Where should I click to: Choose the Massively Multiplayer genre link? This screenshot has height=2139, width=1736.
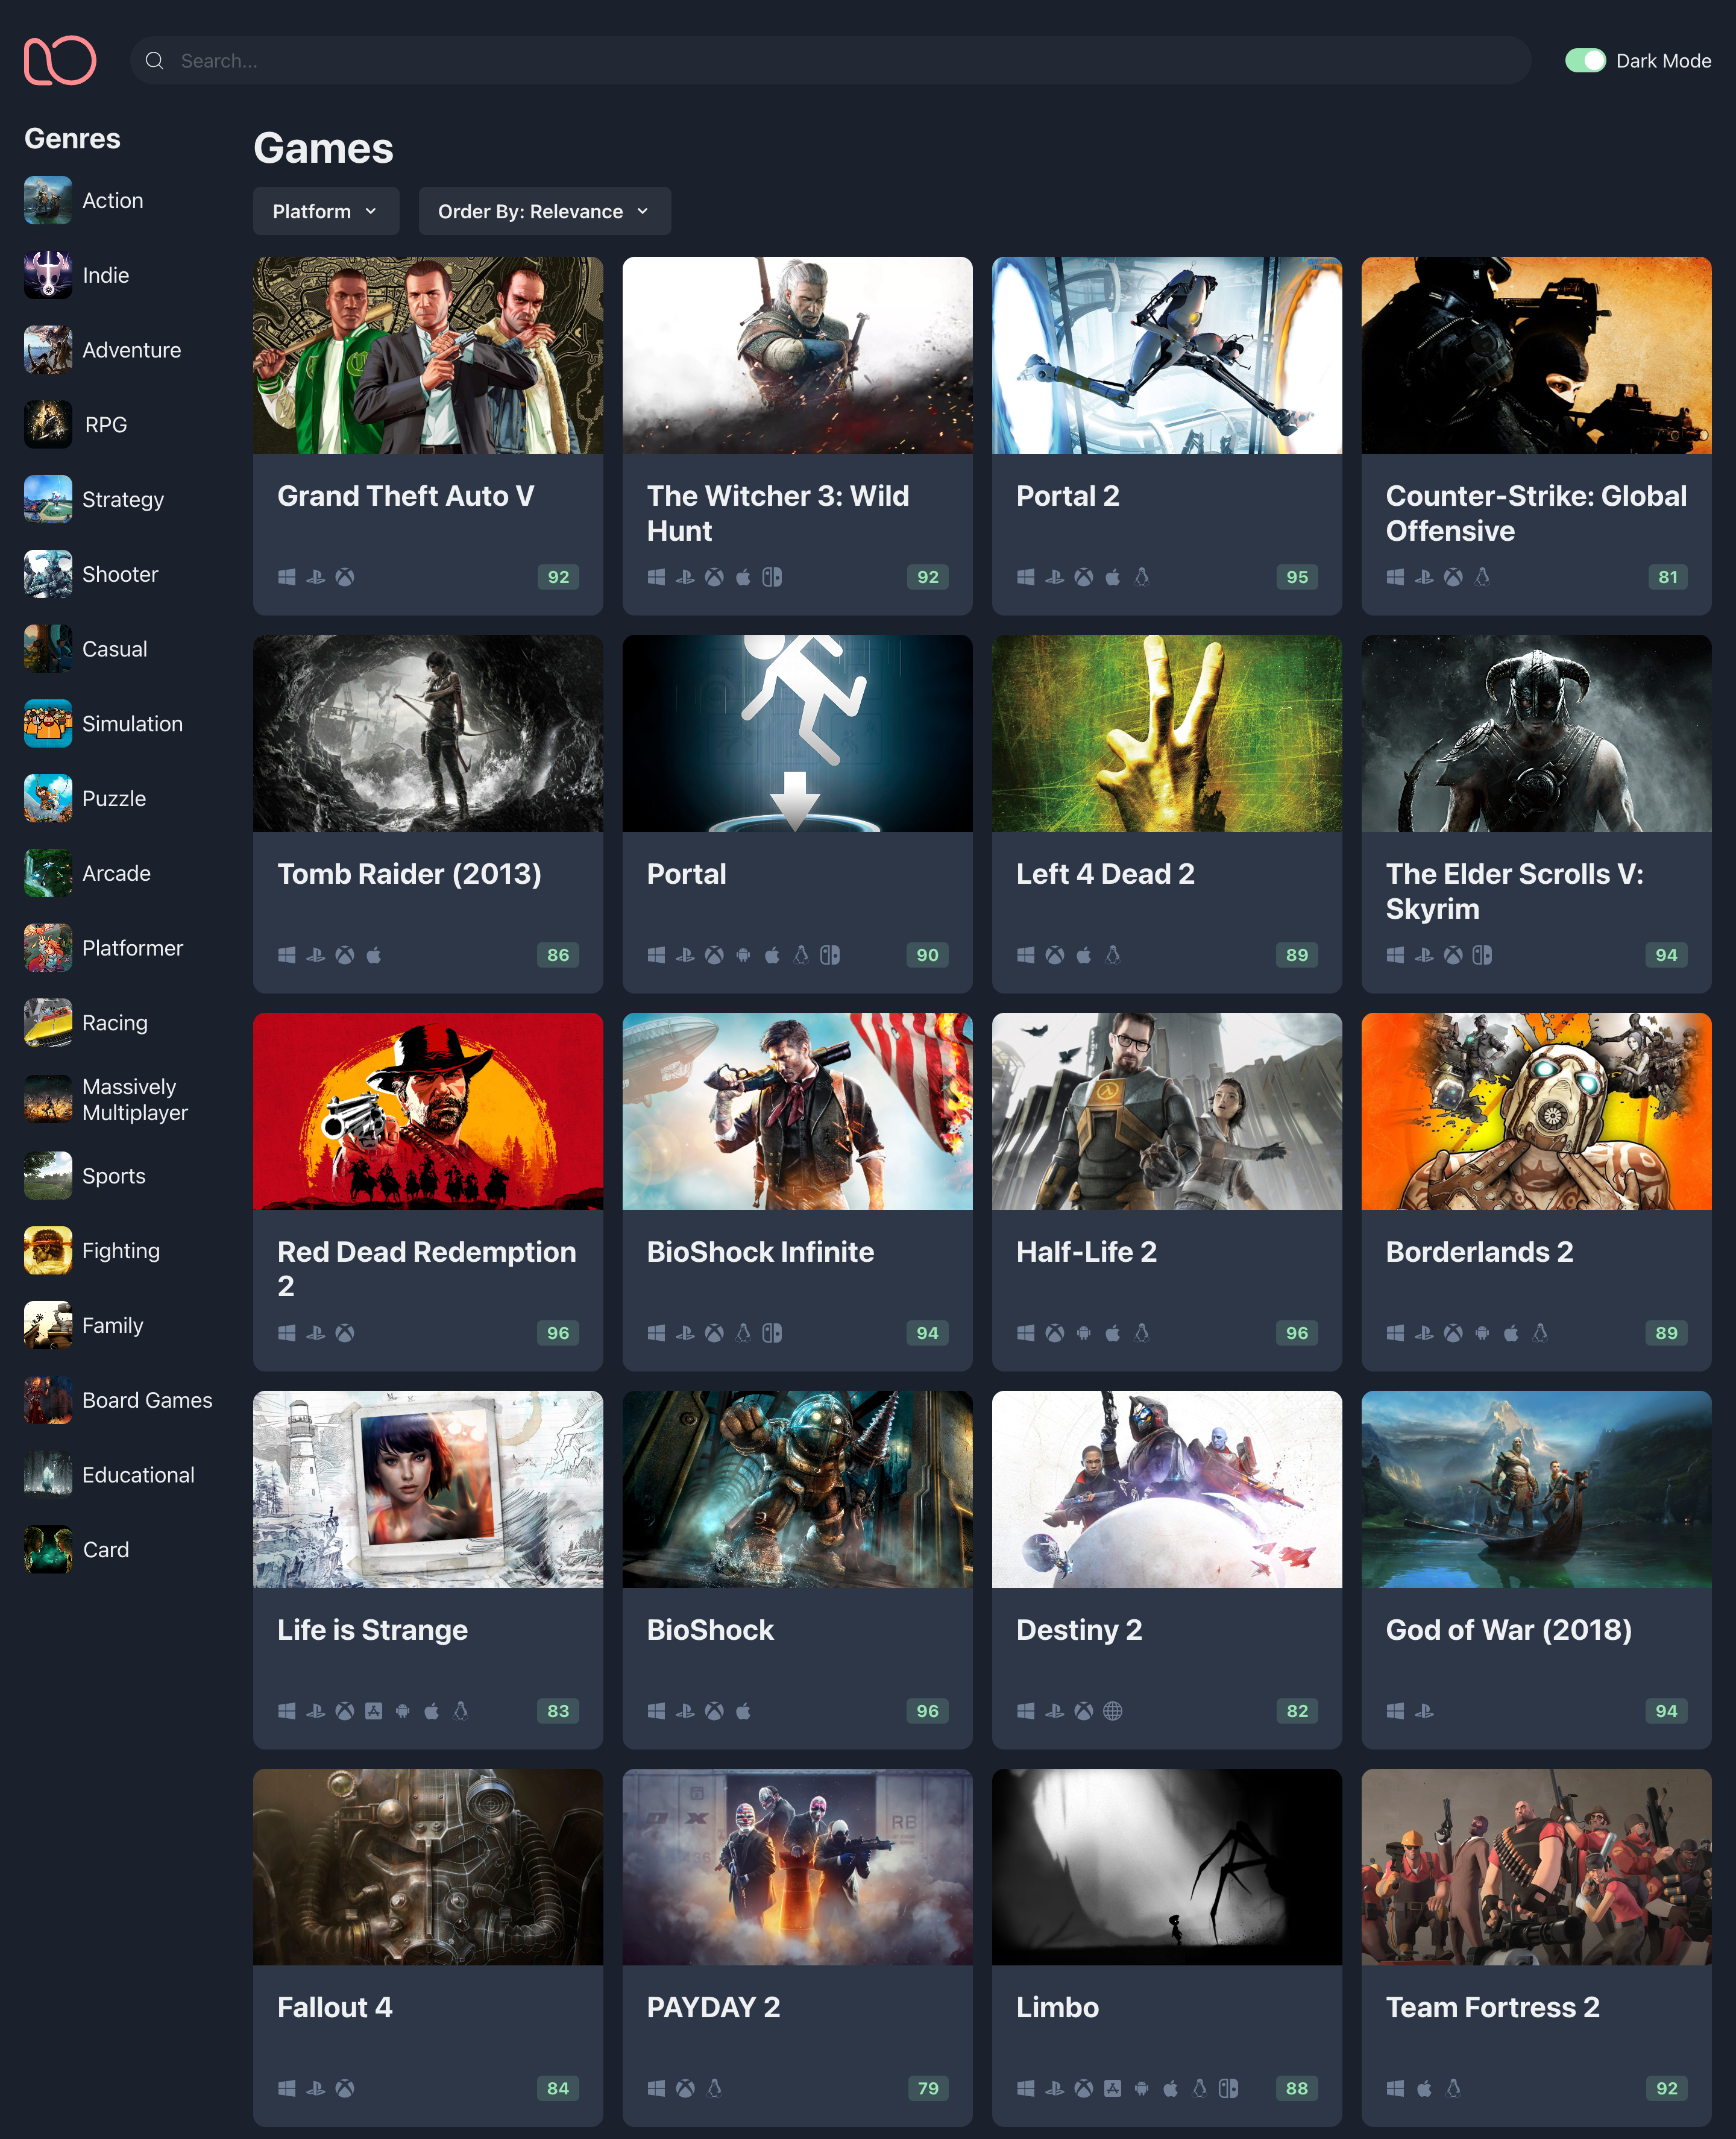135,1099
